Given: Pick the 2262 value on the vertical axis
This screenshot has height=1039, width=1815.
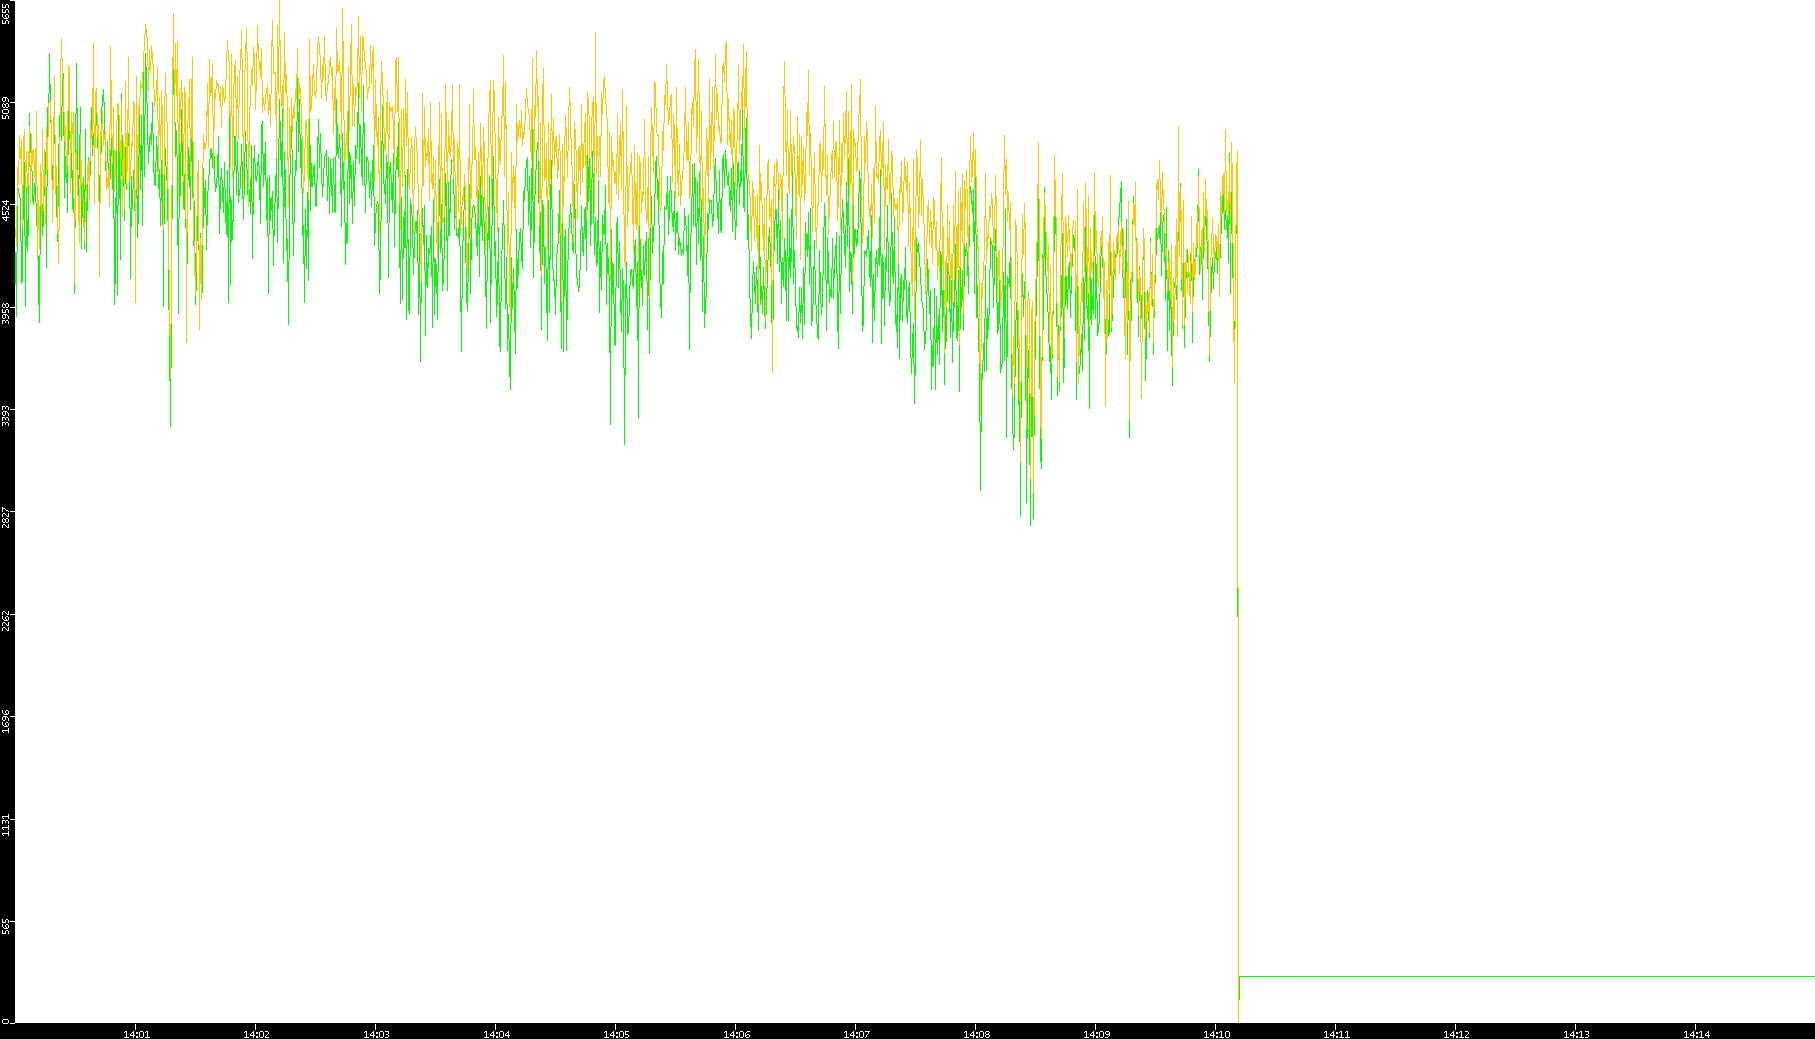Looking at the screenshot, I should 6,620.
